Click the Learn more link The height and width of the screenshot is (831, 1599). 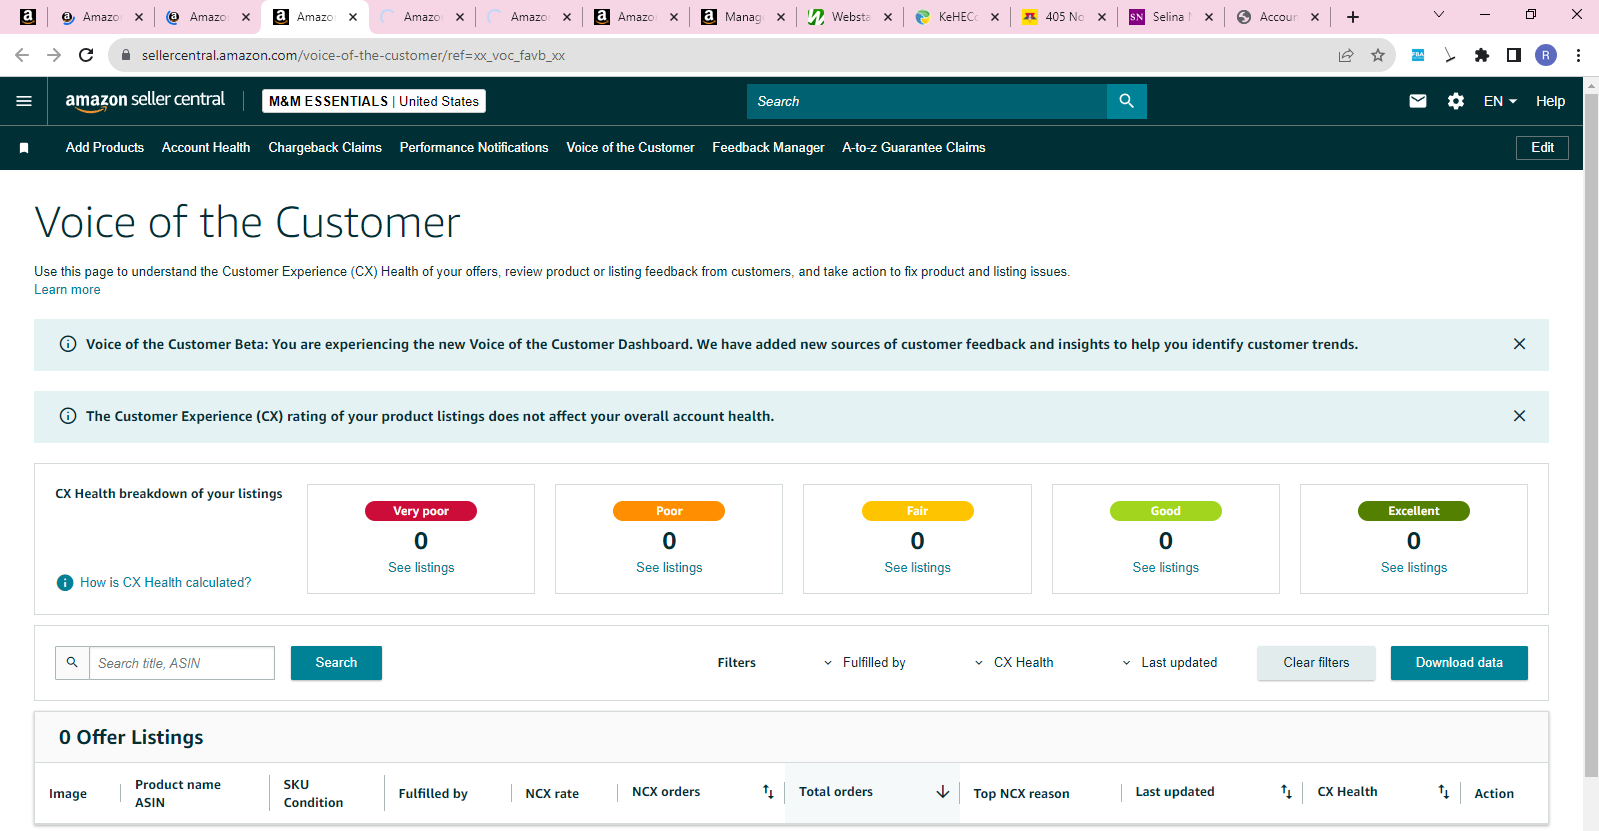tap(67, 289)
